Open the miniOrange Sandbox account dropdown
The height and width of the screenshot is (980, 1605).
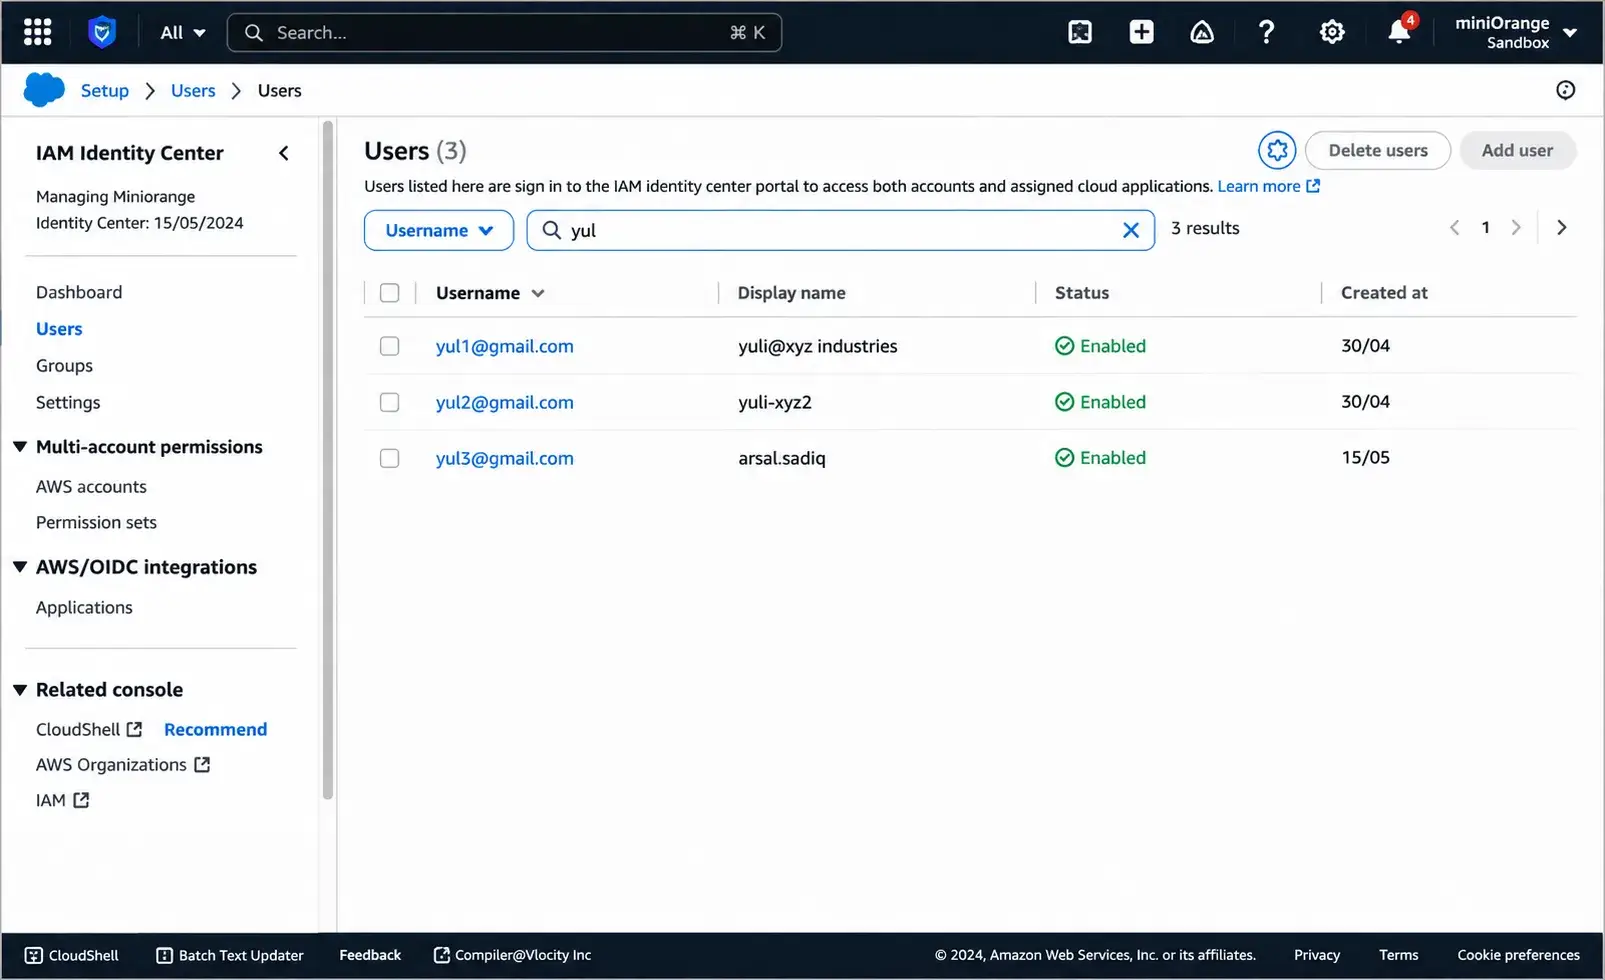(x=1516, y=32)
